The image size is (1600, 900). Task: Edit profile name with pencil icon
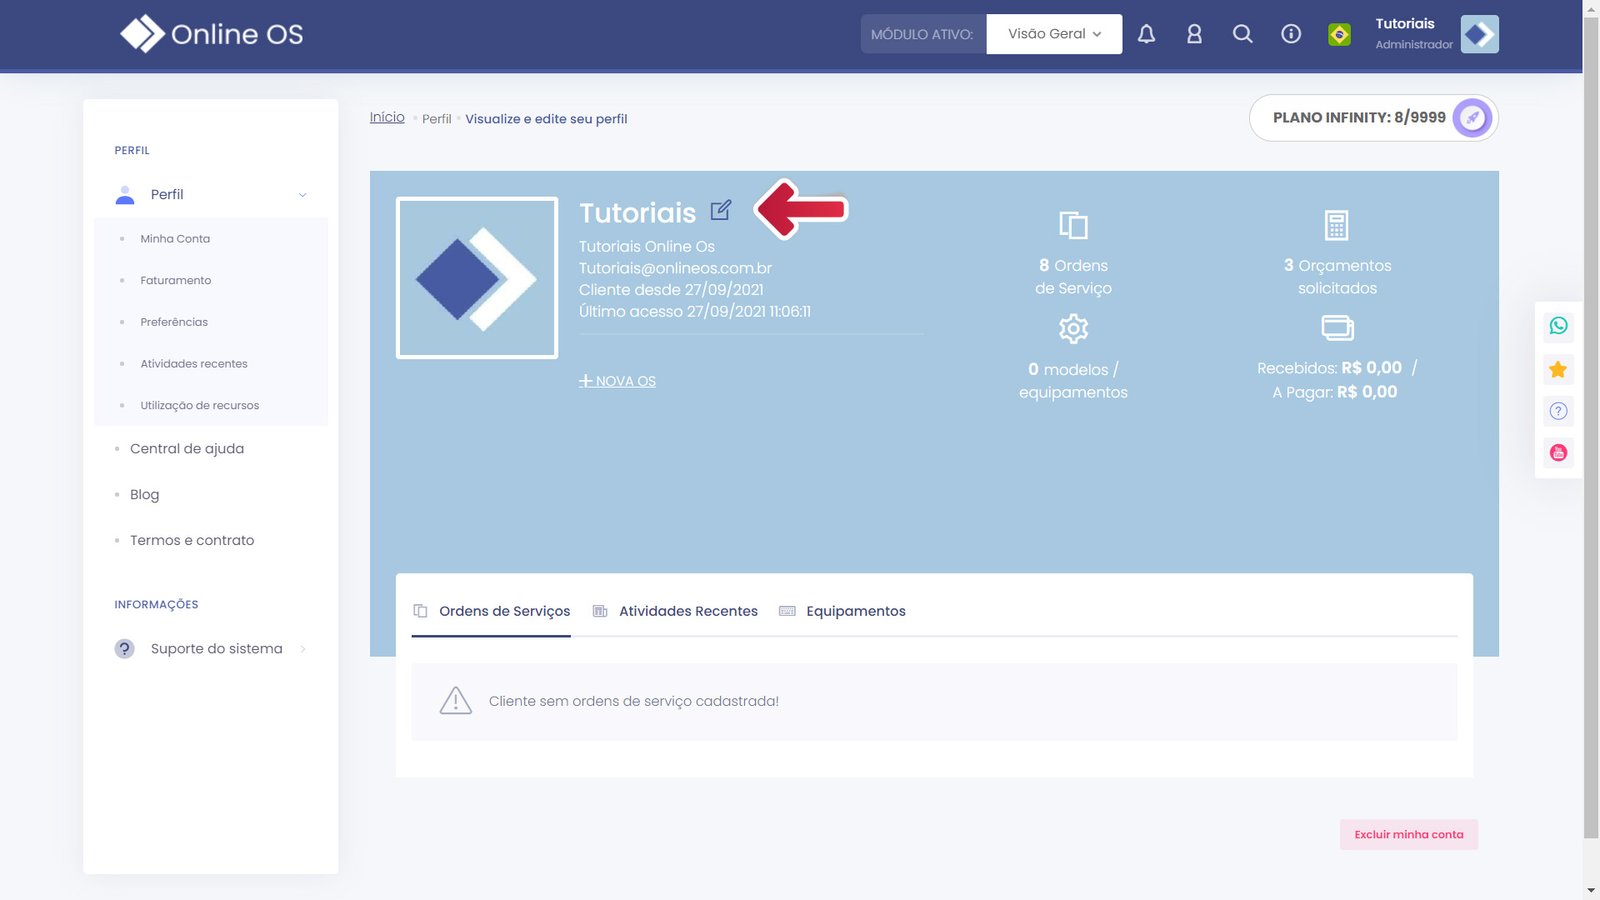[x=721, y=210]
